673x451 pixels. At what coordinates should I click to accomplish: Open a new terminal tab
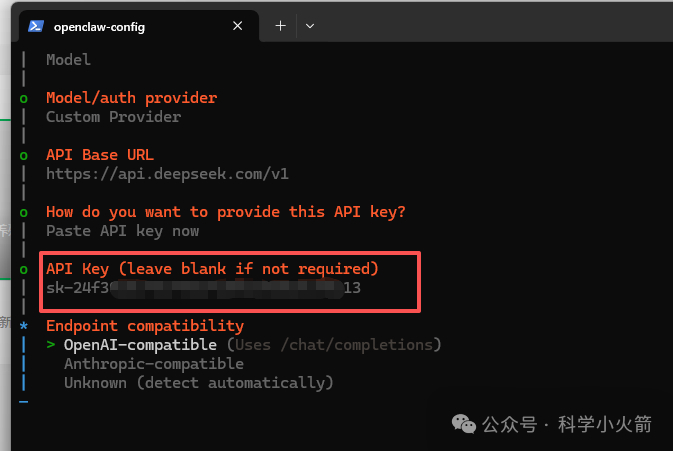(x=280, y=26)
